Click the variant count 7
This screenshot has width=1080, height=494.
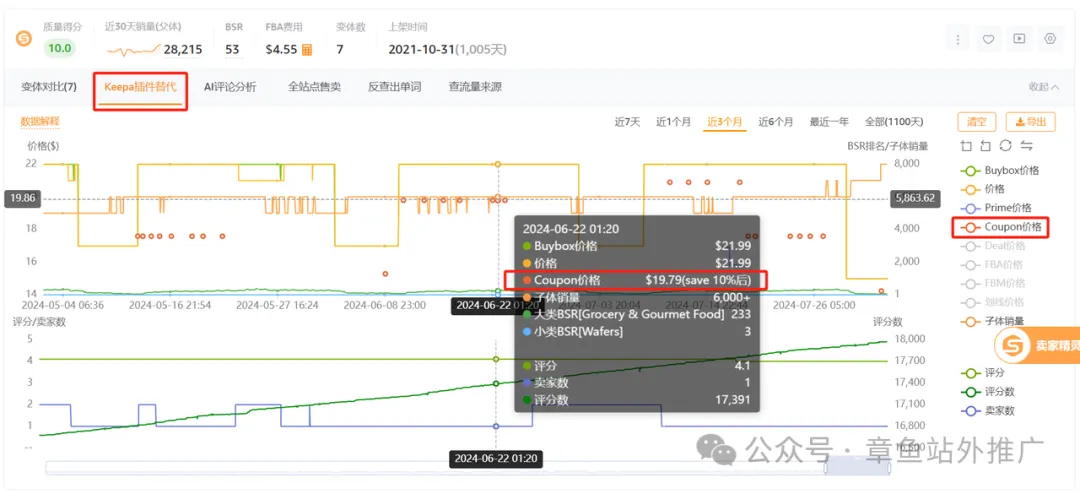click(340, 50)
